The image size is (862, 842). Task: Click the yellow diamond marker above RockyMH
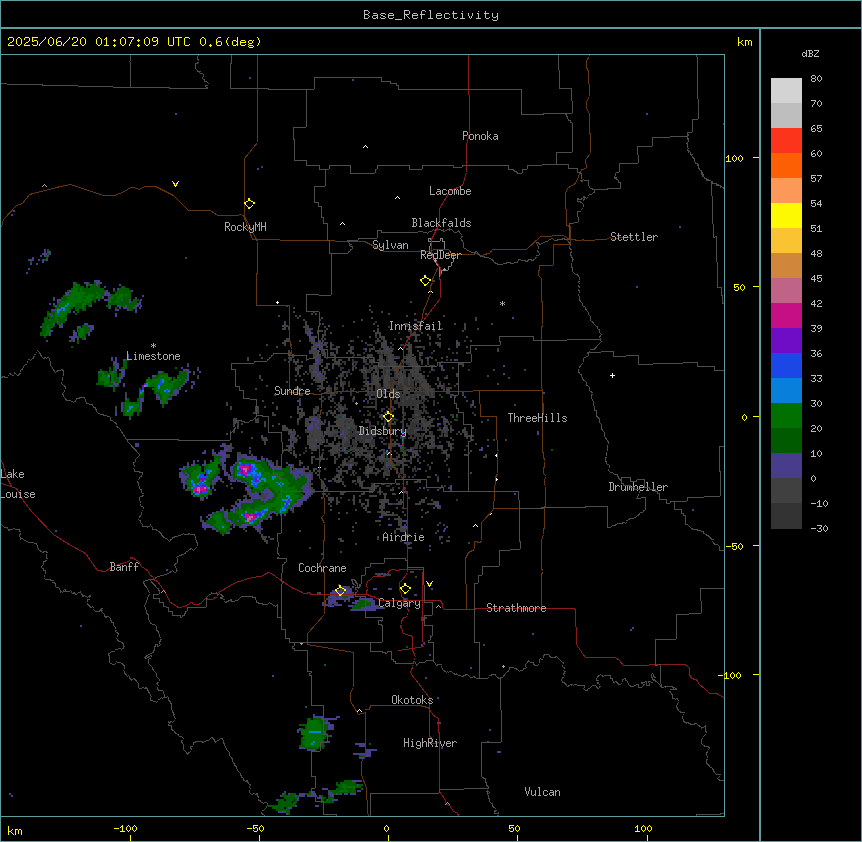pyautogui.click(x=249, y=204)
